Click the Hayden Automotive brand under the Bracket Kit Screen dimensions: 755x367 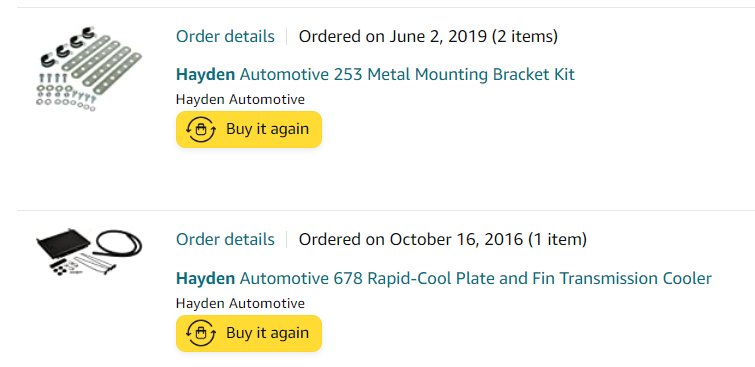pyautogui.click(x=240, y=100)
